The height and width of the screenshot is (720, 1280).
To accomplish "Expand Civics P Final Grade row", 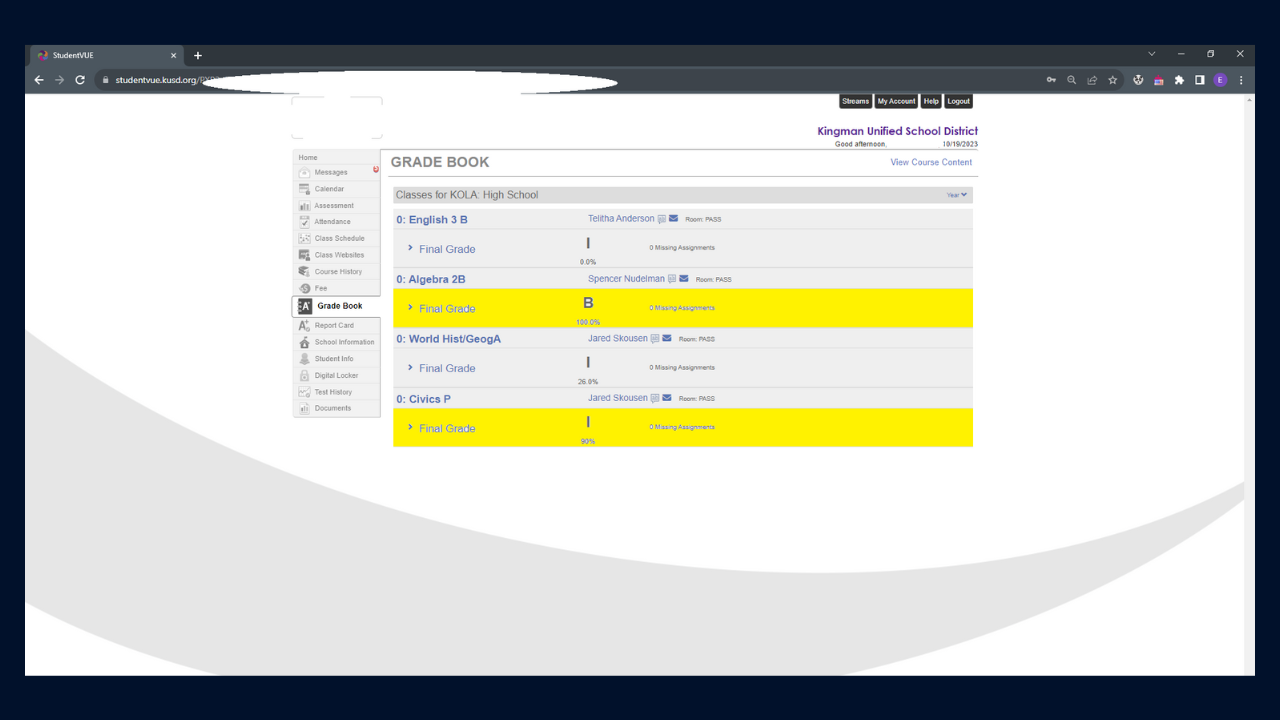I will click(x=411, y=427).
